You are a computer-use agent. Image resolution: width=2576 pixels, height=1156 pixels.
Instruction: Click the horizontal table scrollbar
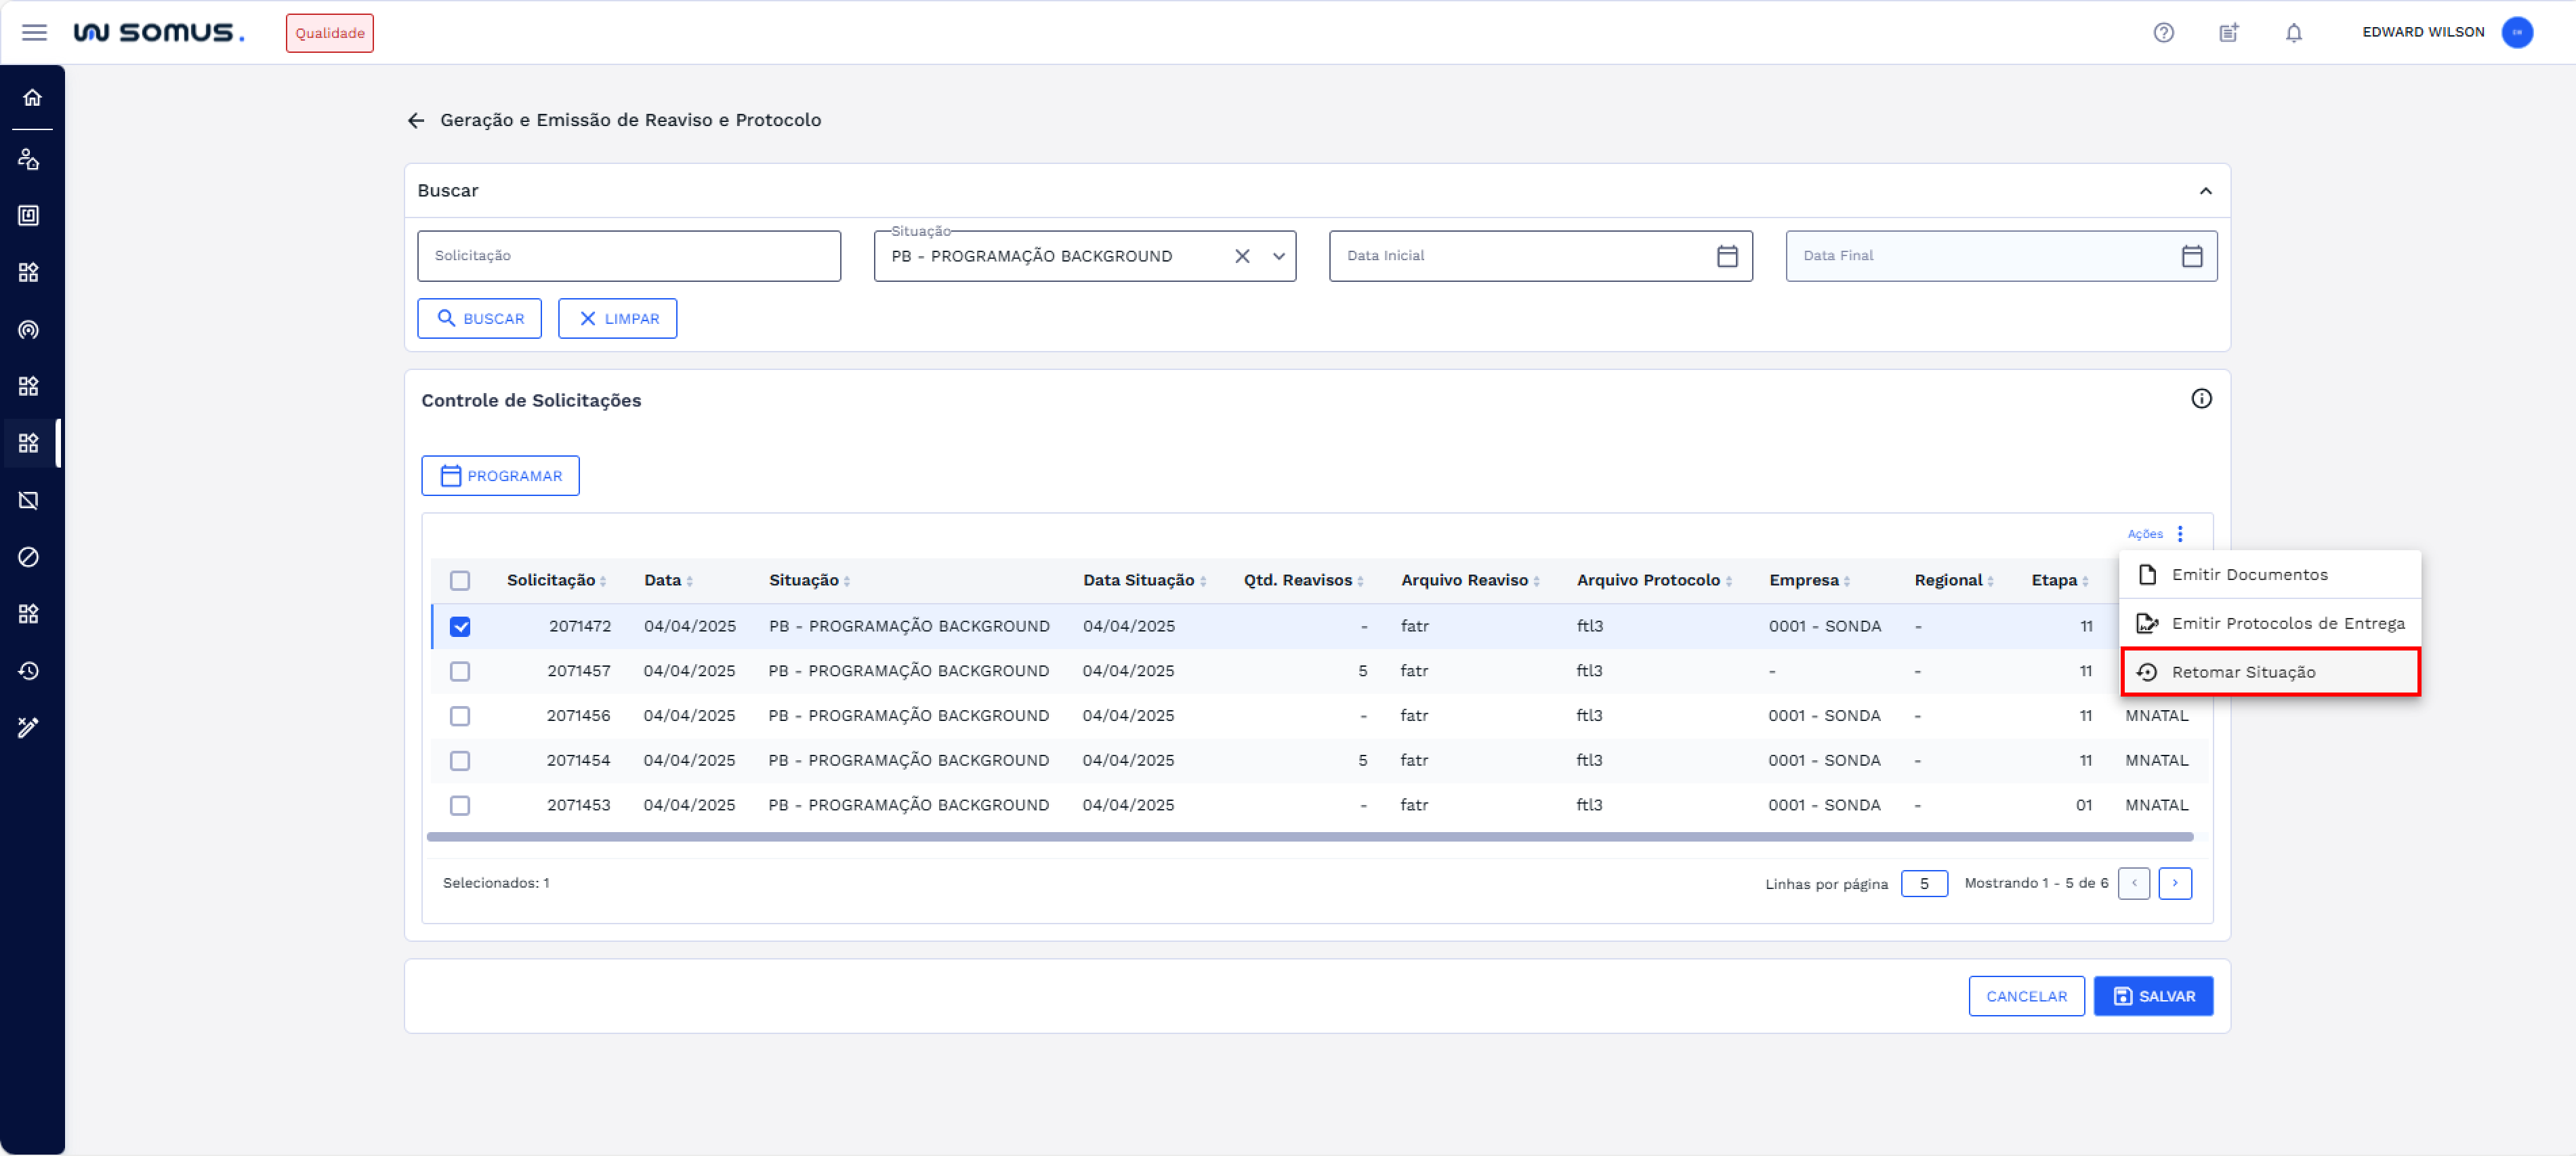[x=1309, y=837]
